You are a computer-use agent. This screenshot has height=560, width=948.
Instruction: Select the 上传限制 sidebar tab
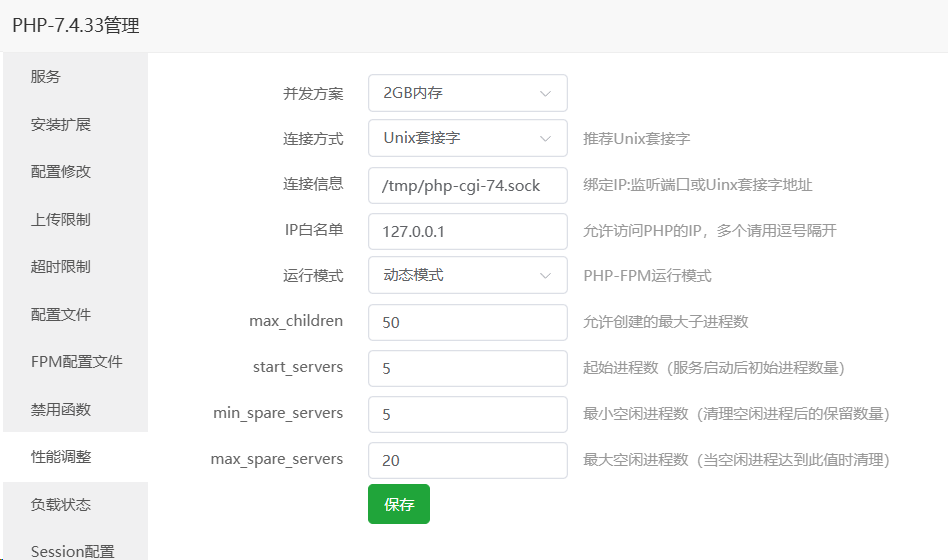pos(61,219)
